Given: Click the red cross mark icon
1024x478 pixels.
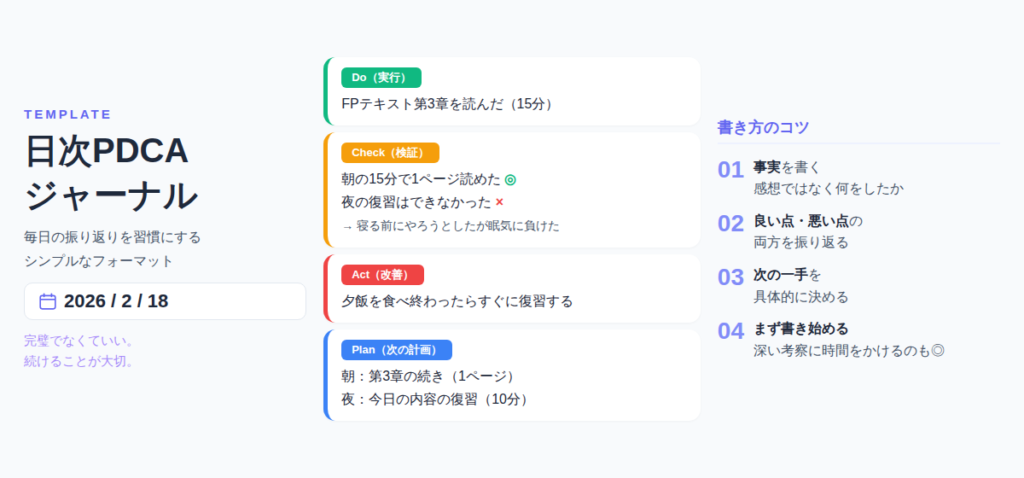Looking at the screenshot, I should (x=499, y=202).
